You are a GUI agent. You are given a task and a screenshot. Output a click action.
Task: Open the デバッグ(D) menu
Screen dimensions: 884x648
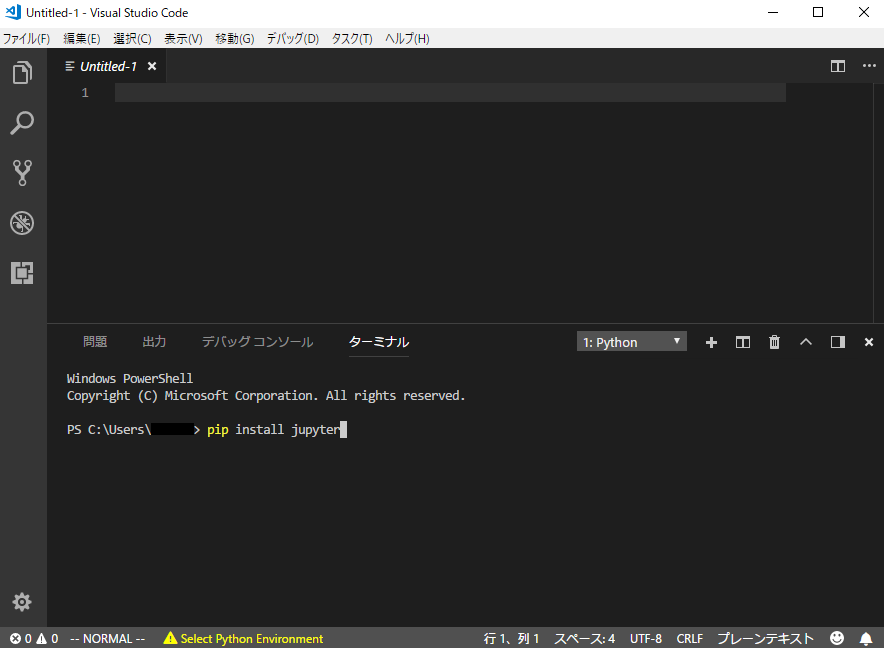(293, 38)
